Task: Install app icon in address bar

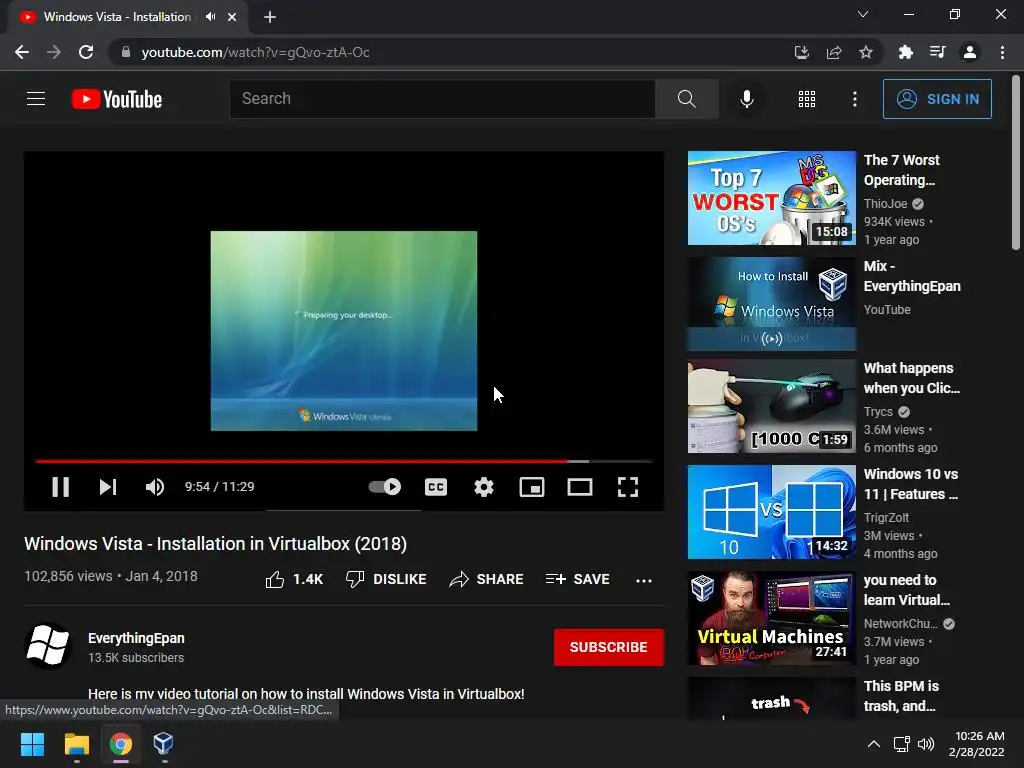Action: [x=802, y=52]
